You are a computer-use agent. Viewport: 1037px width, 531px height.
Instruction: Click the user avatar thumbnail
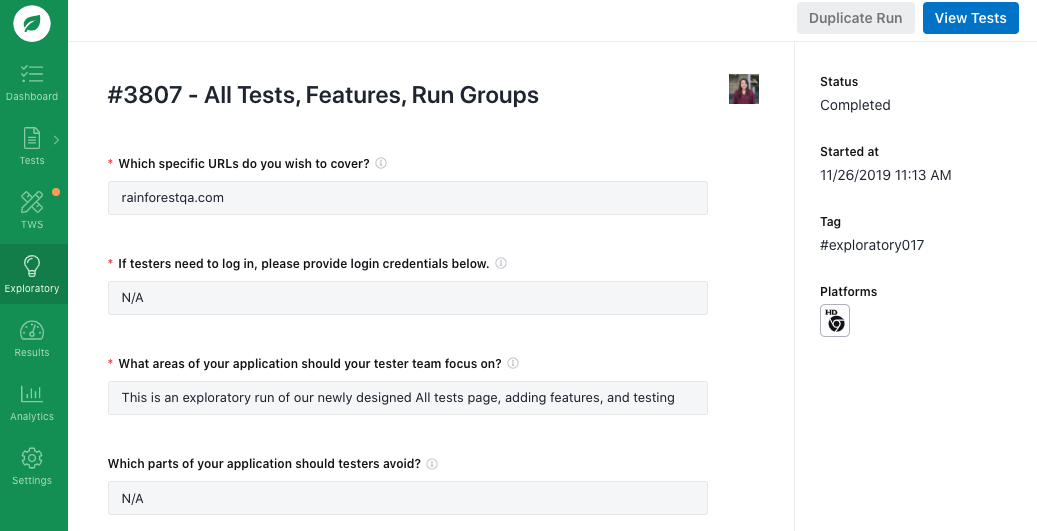(744, 89)
